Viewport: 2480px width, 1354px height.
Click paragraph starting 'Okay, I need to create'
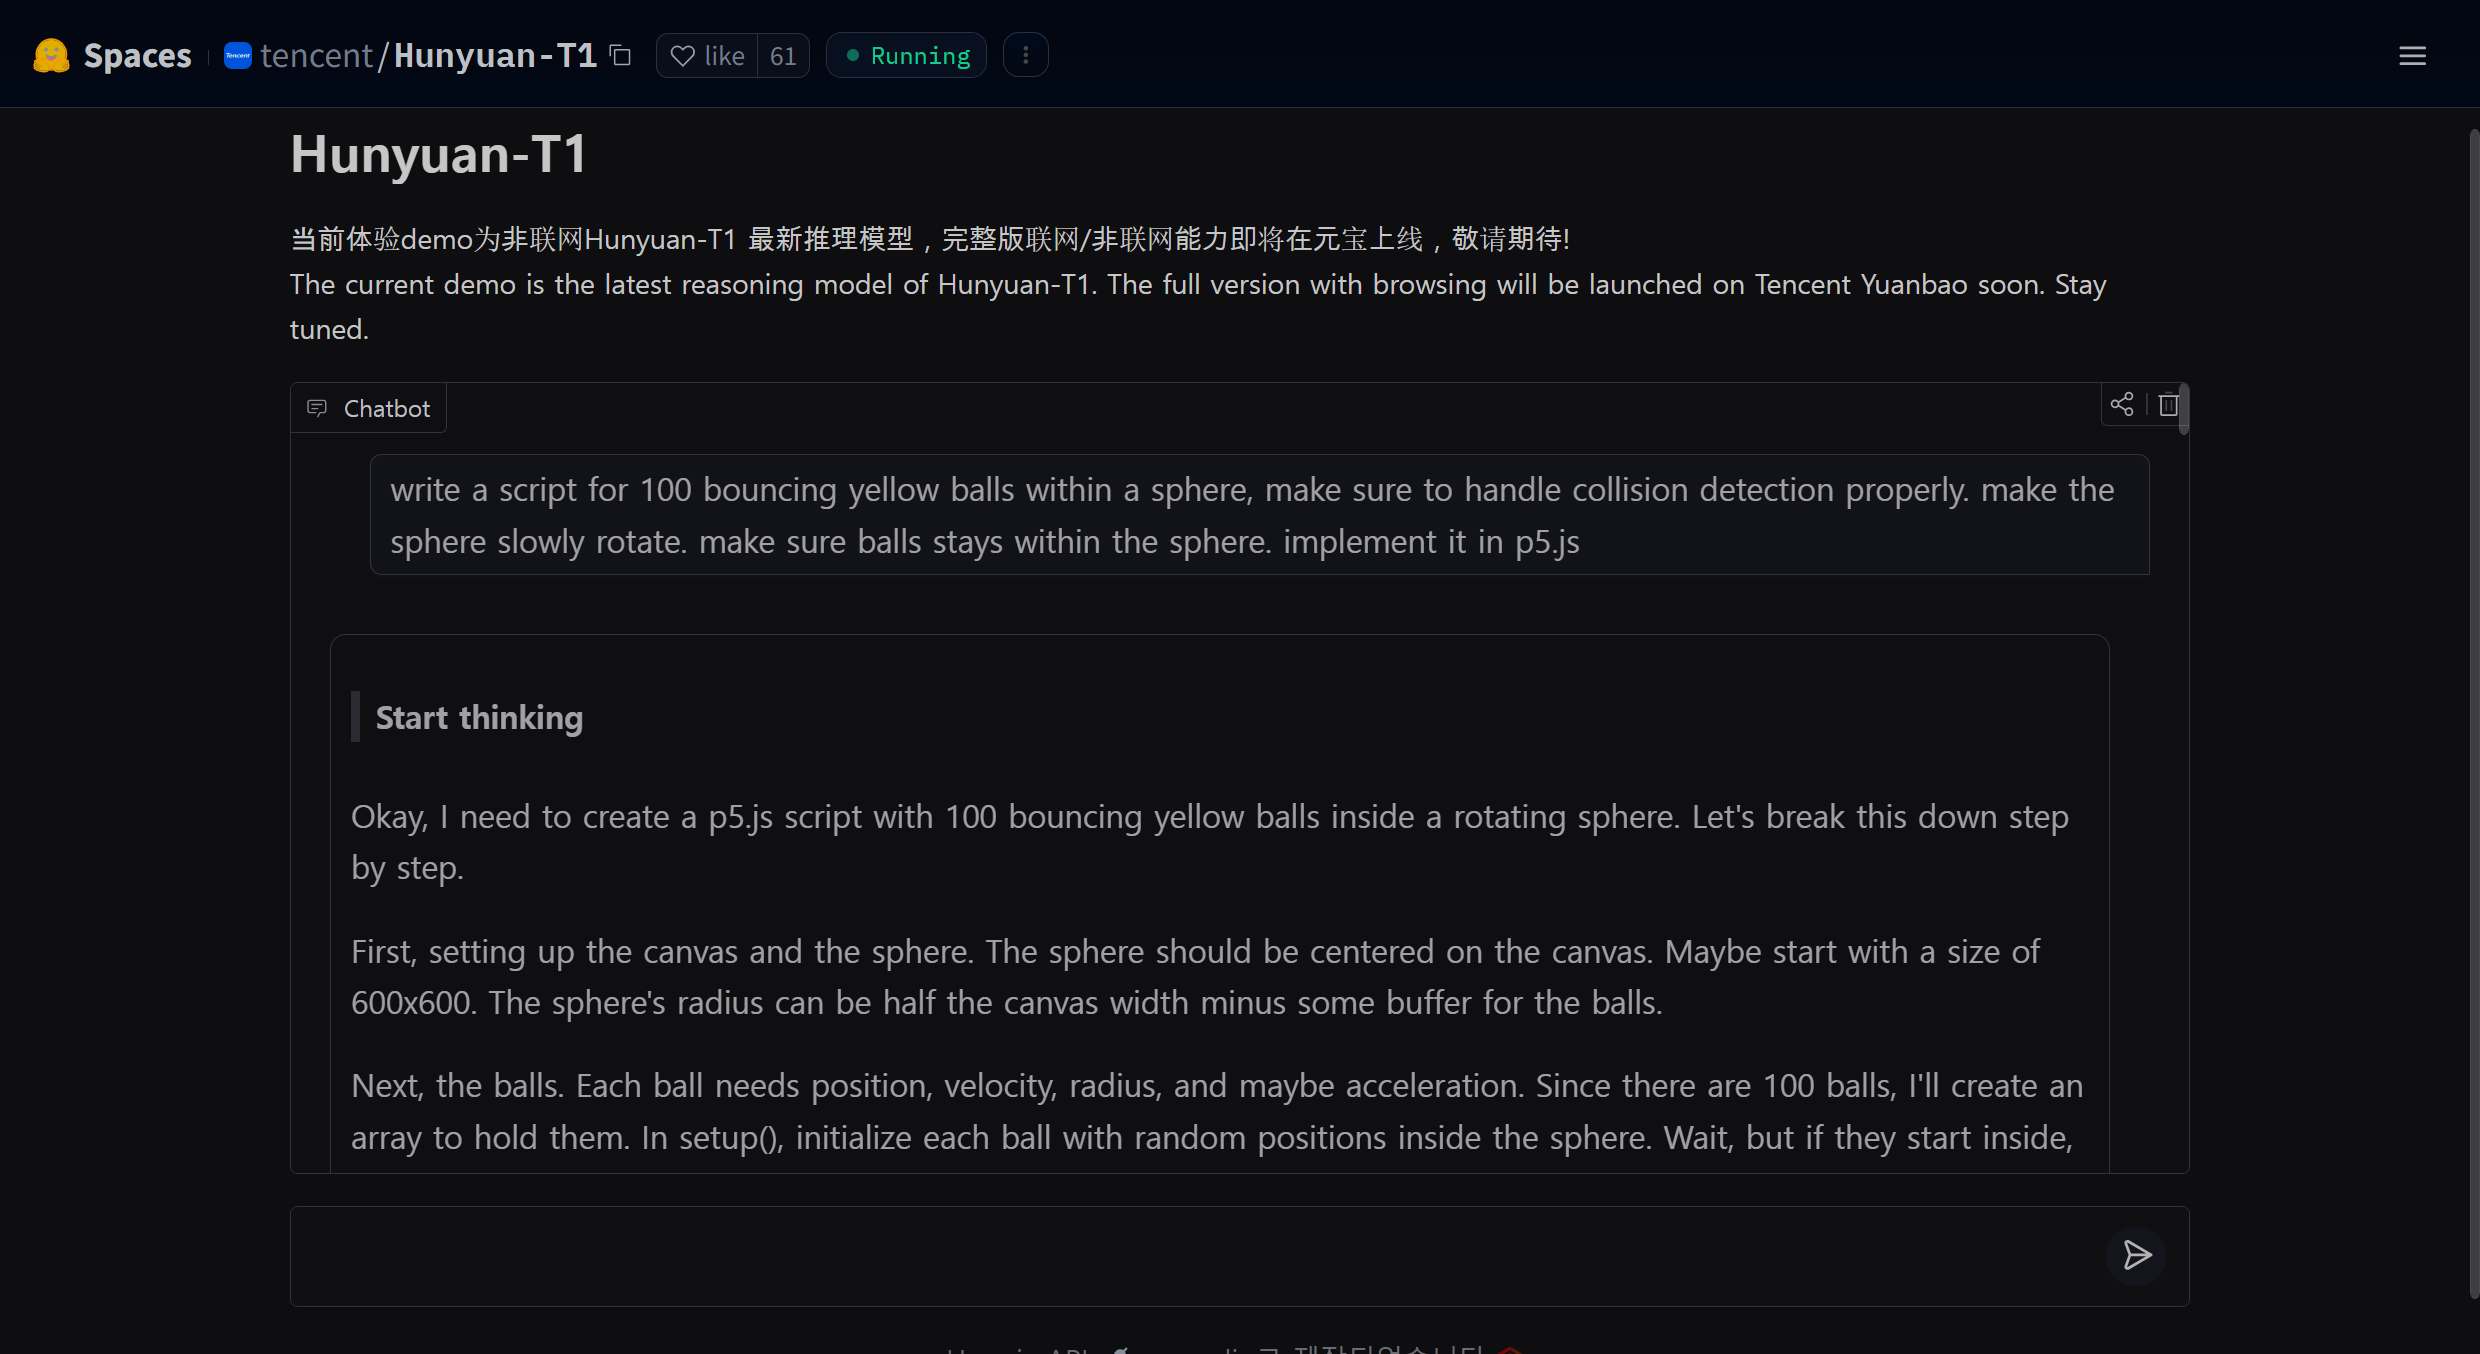point(1209,842)
